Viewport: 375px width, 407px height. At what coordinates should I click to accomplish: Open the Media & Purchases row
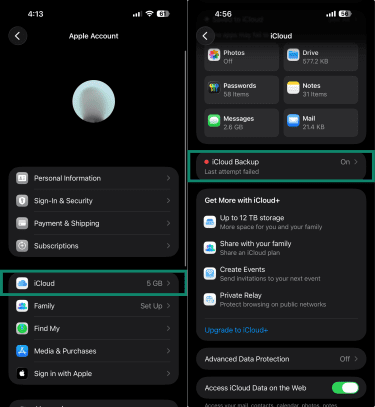coord(94,351)
